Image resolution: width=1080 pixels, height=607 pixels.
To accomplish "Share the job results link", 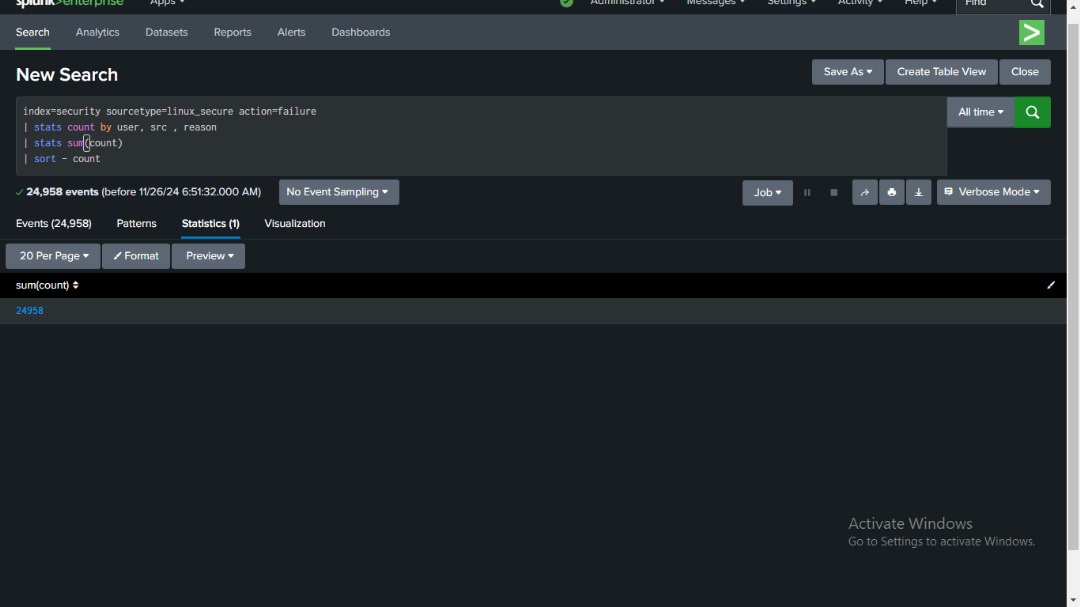I will pyautogui.click(x=864, y=192).
